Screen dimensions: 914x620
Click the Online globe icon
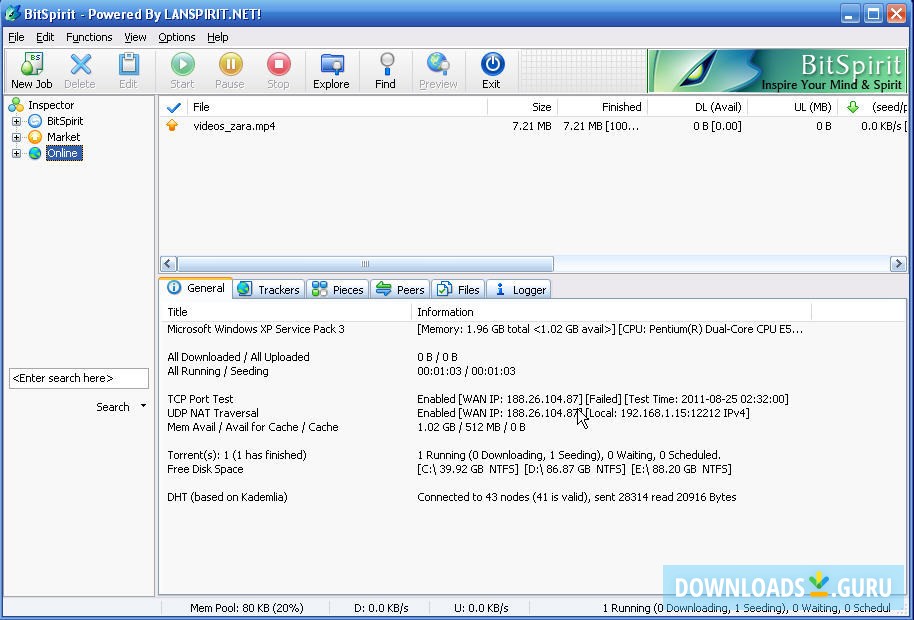35,153
